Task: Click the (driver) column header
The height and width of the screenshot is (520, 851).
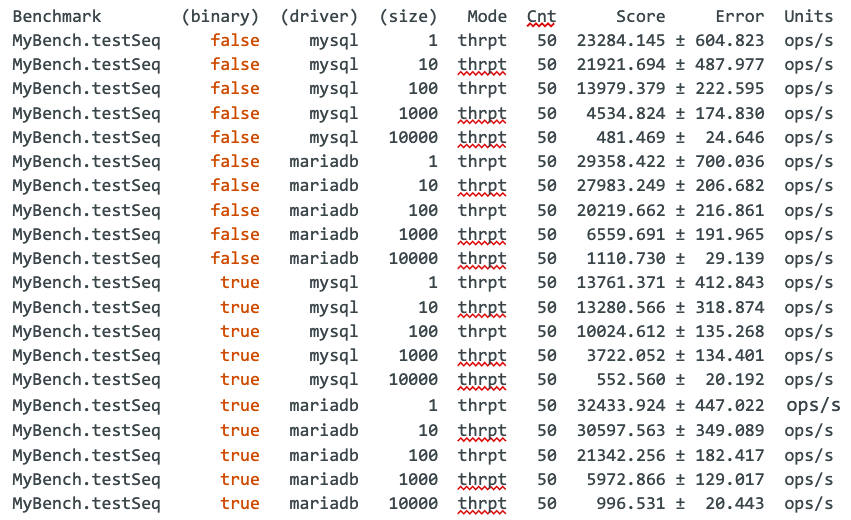Action: pos(319,17)
